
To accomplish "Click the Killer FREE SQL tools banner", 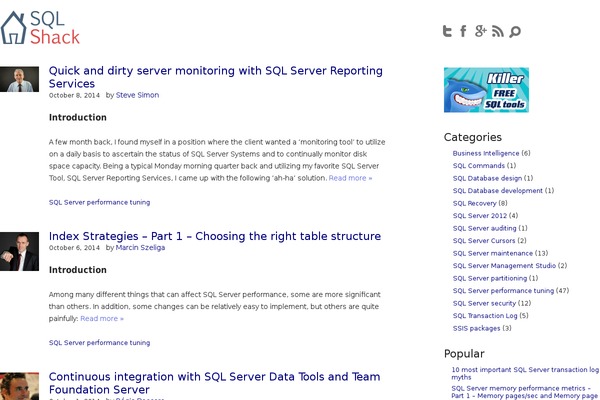I will (486, 90).
